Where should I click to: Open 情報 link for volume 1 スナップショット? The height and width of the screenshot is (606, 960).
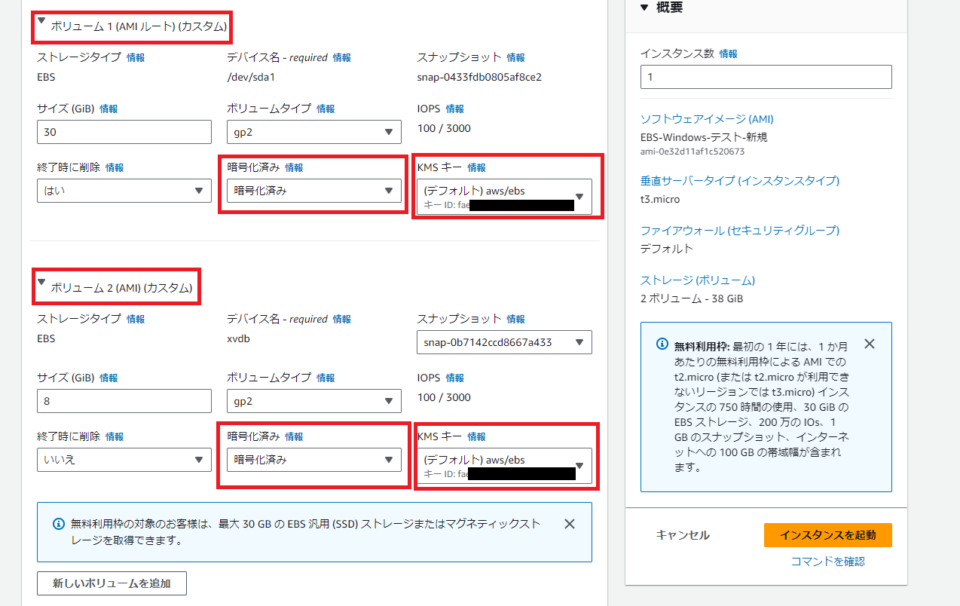(516, 58)
